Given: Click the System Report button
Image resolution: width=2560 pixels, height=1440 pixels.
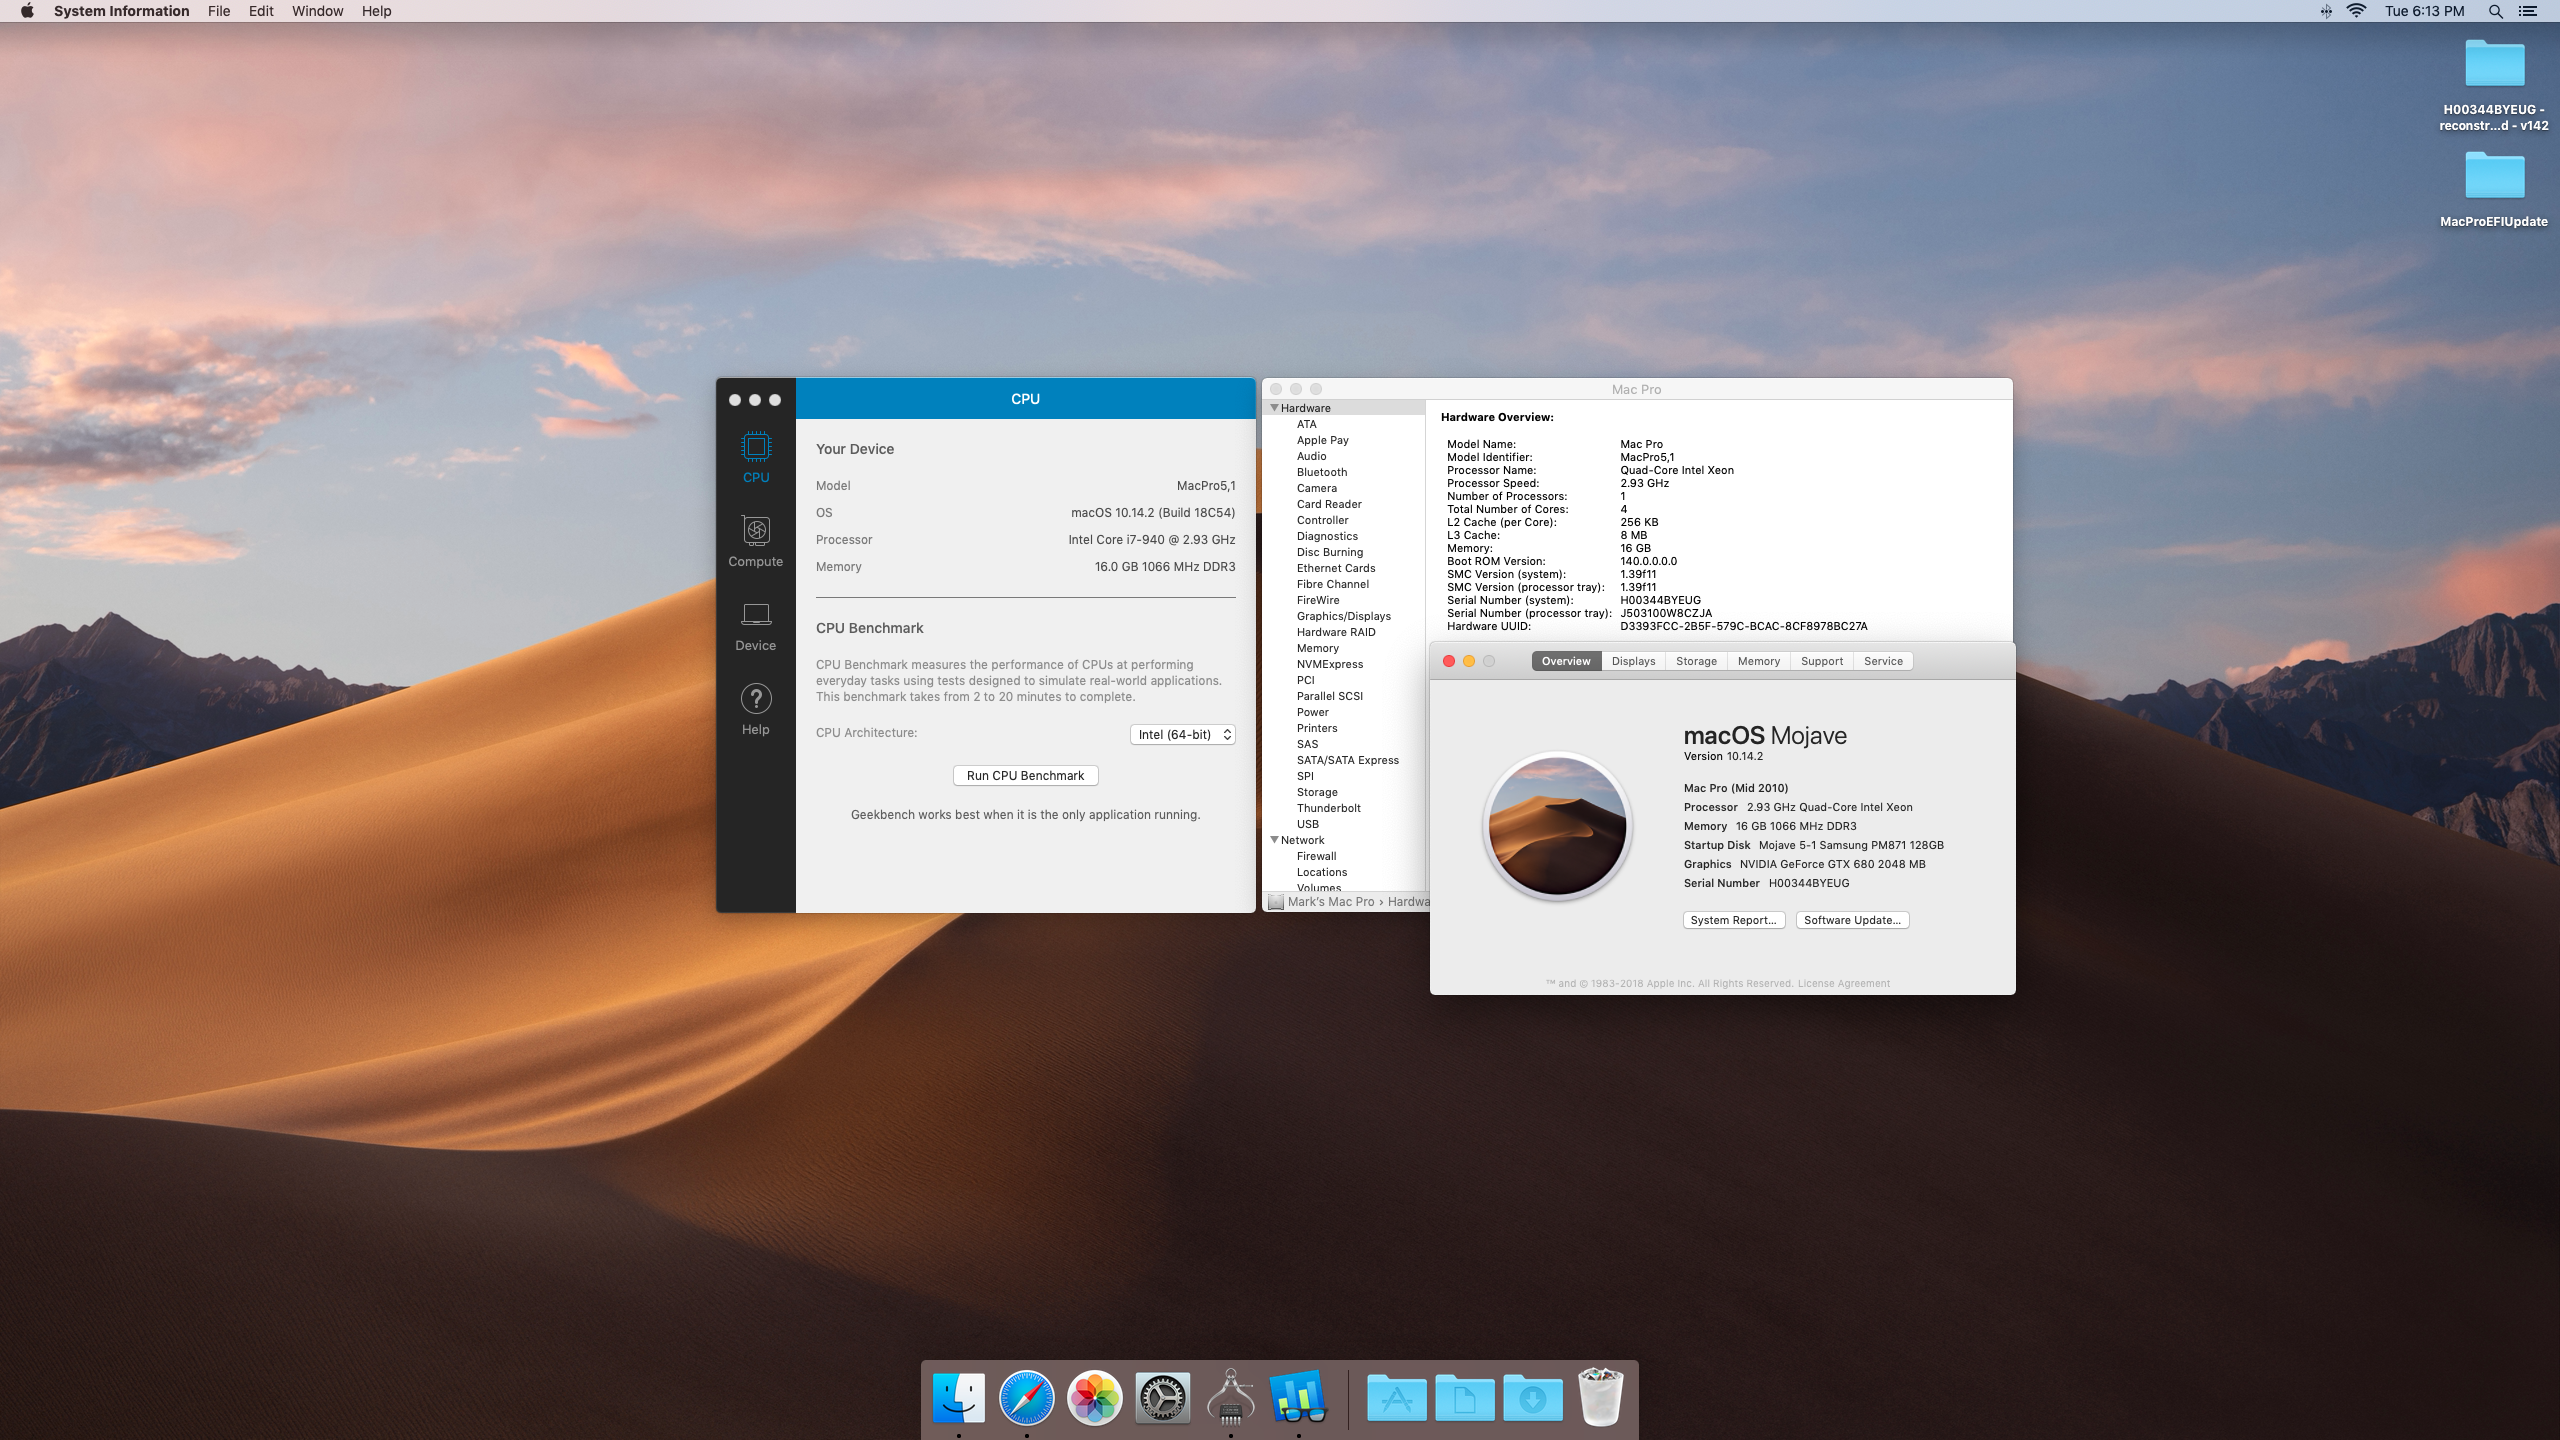Looking at the screenshot, I should pos(1733,920).
